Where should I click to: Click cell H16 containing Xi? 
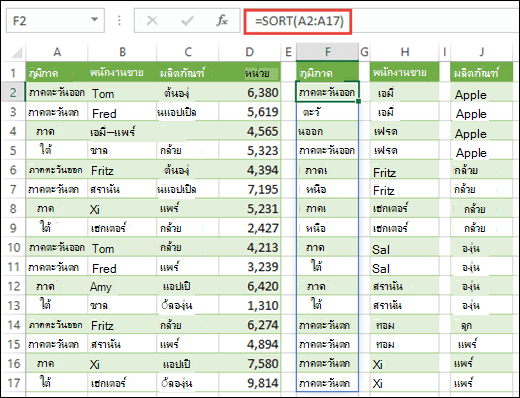click(405, 363)
